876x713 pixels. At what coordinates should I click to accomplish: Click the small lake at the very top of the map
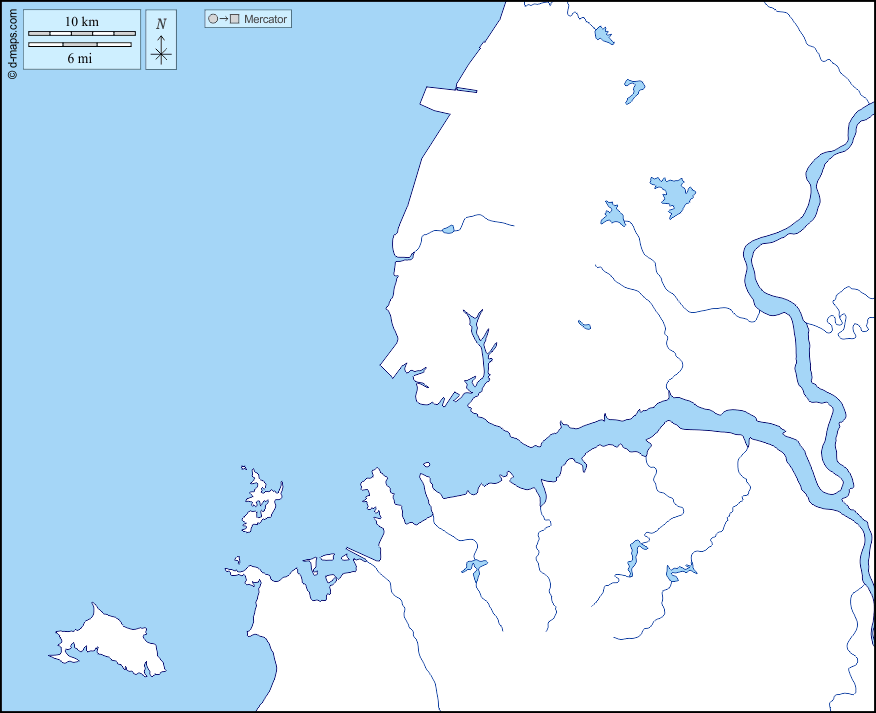tap(603, 36)
